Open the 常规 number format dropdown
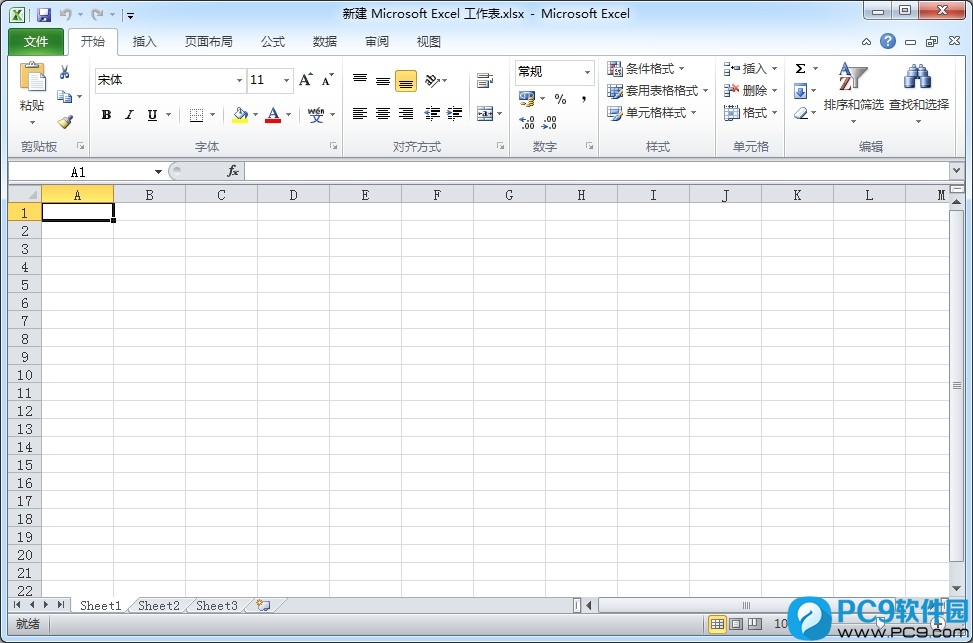Screen dimensions: 973x643 point(587,73)
